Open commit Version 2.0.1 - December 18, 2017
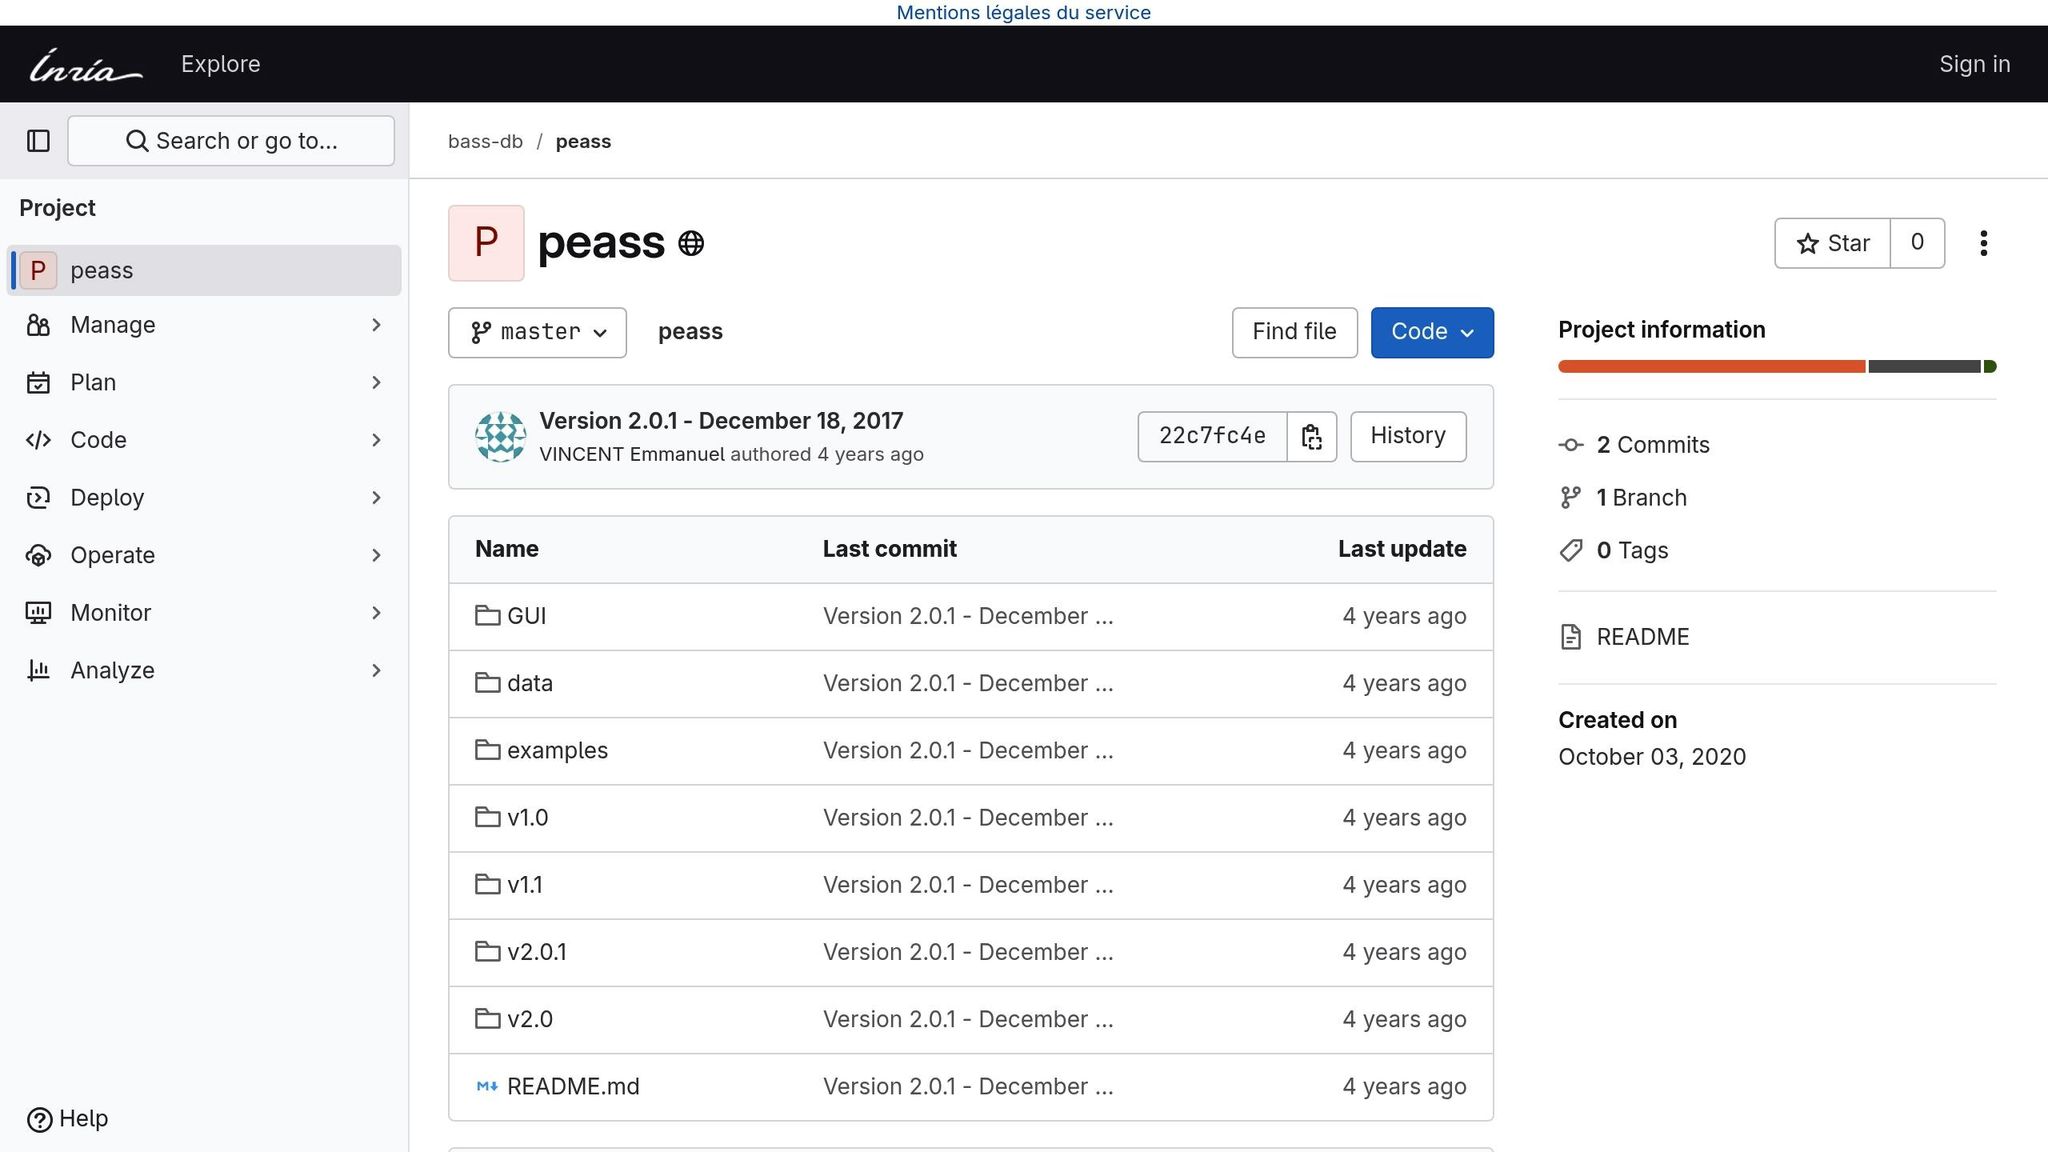Screen dimensions: 2048x1152 721,421
